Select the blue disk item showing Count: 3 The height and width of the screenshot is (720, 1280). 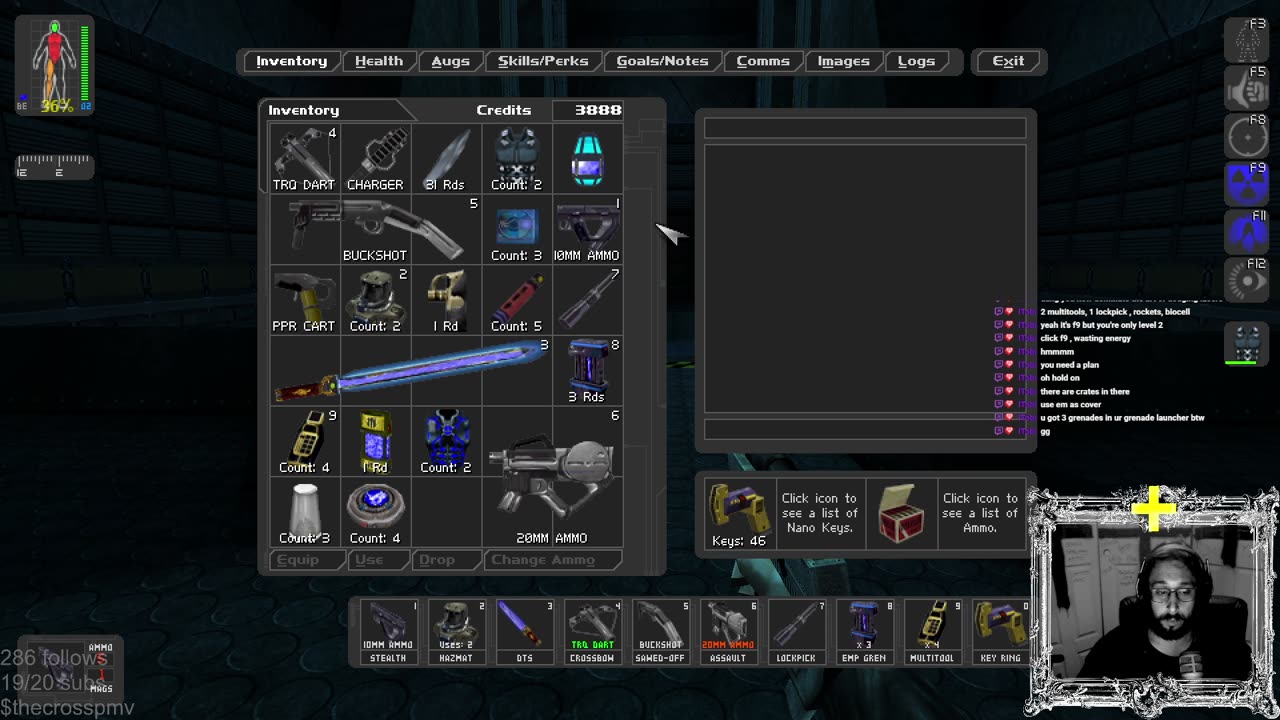click(517, 229)
